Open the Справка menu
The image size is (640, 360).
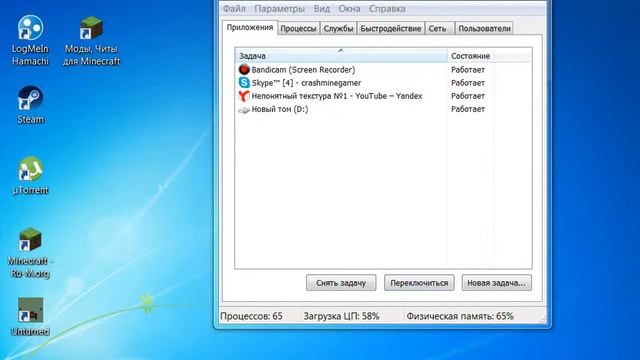click(387, 9)
